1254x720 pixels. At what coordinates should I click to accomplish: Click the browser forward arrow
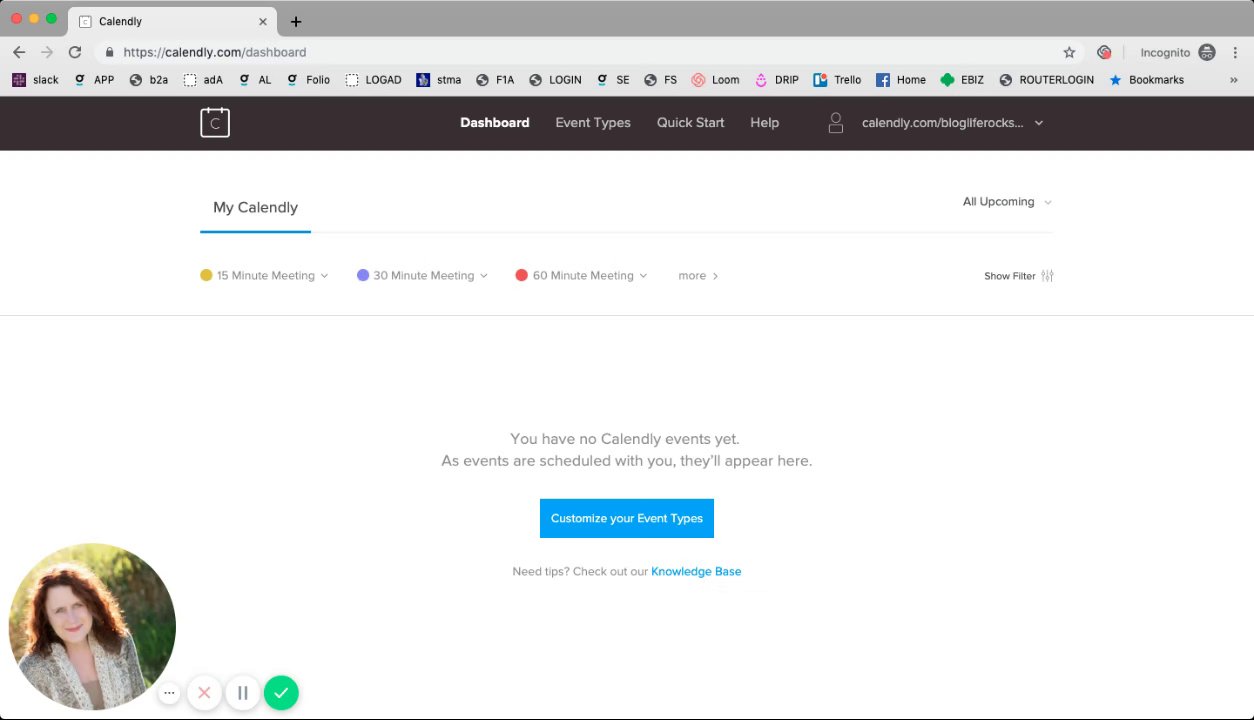pos(47,52)
